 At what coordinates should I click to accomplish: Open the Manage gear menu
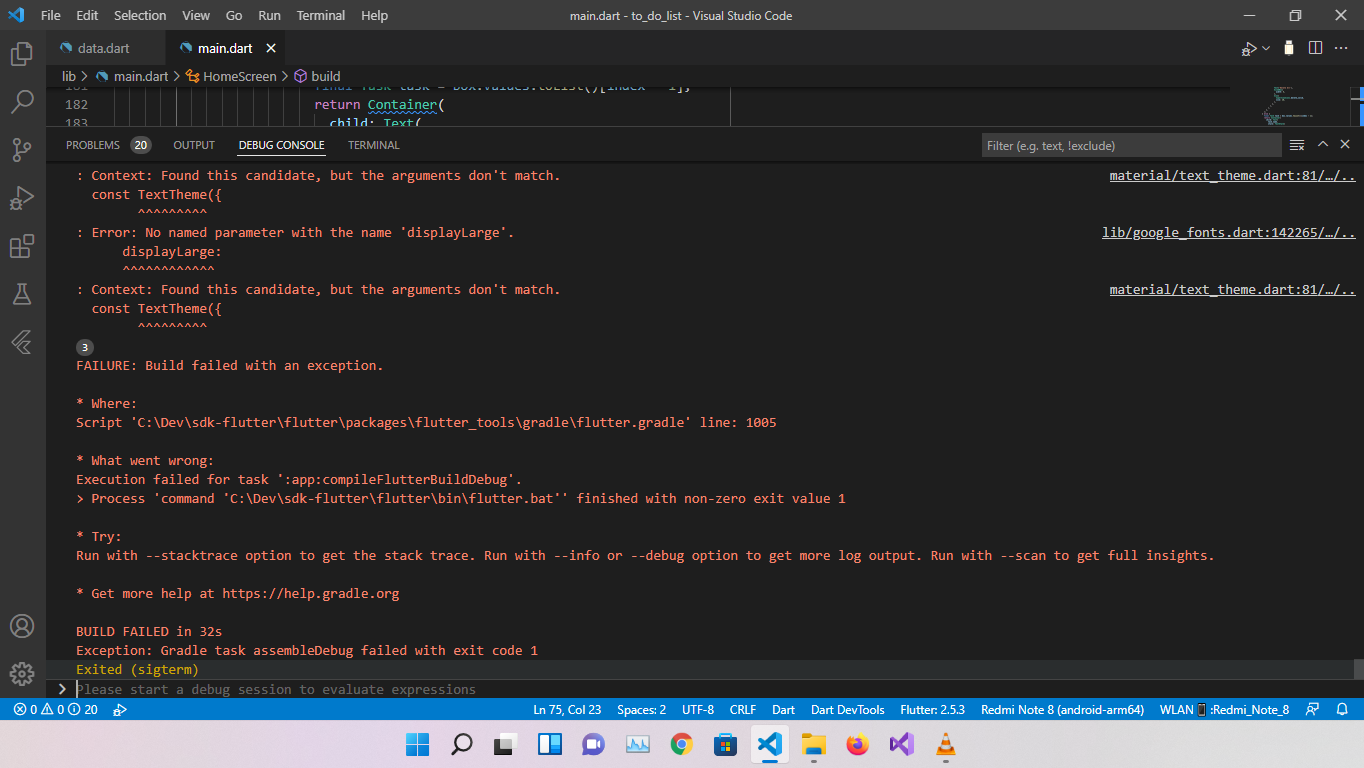[x=22, y=674]
